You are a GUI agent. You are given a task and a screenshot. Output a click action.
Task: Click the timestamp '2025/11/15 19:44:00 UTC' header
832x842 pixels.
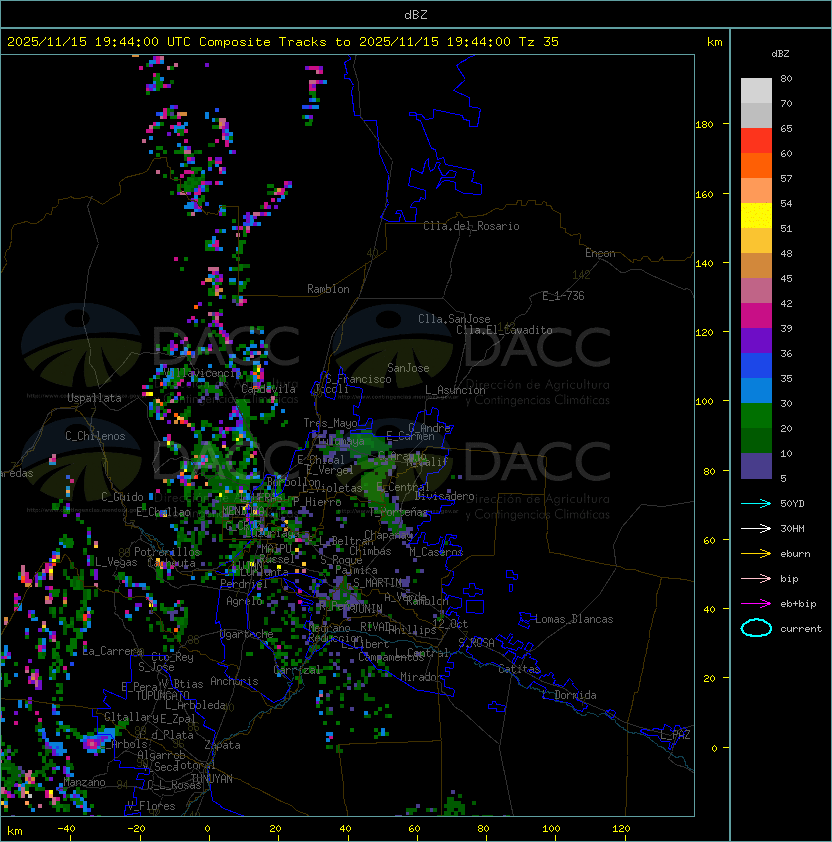(x=99, y=42)
